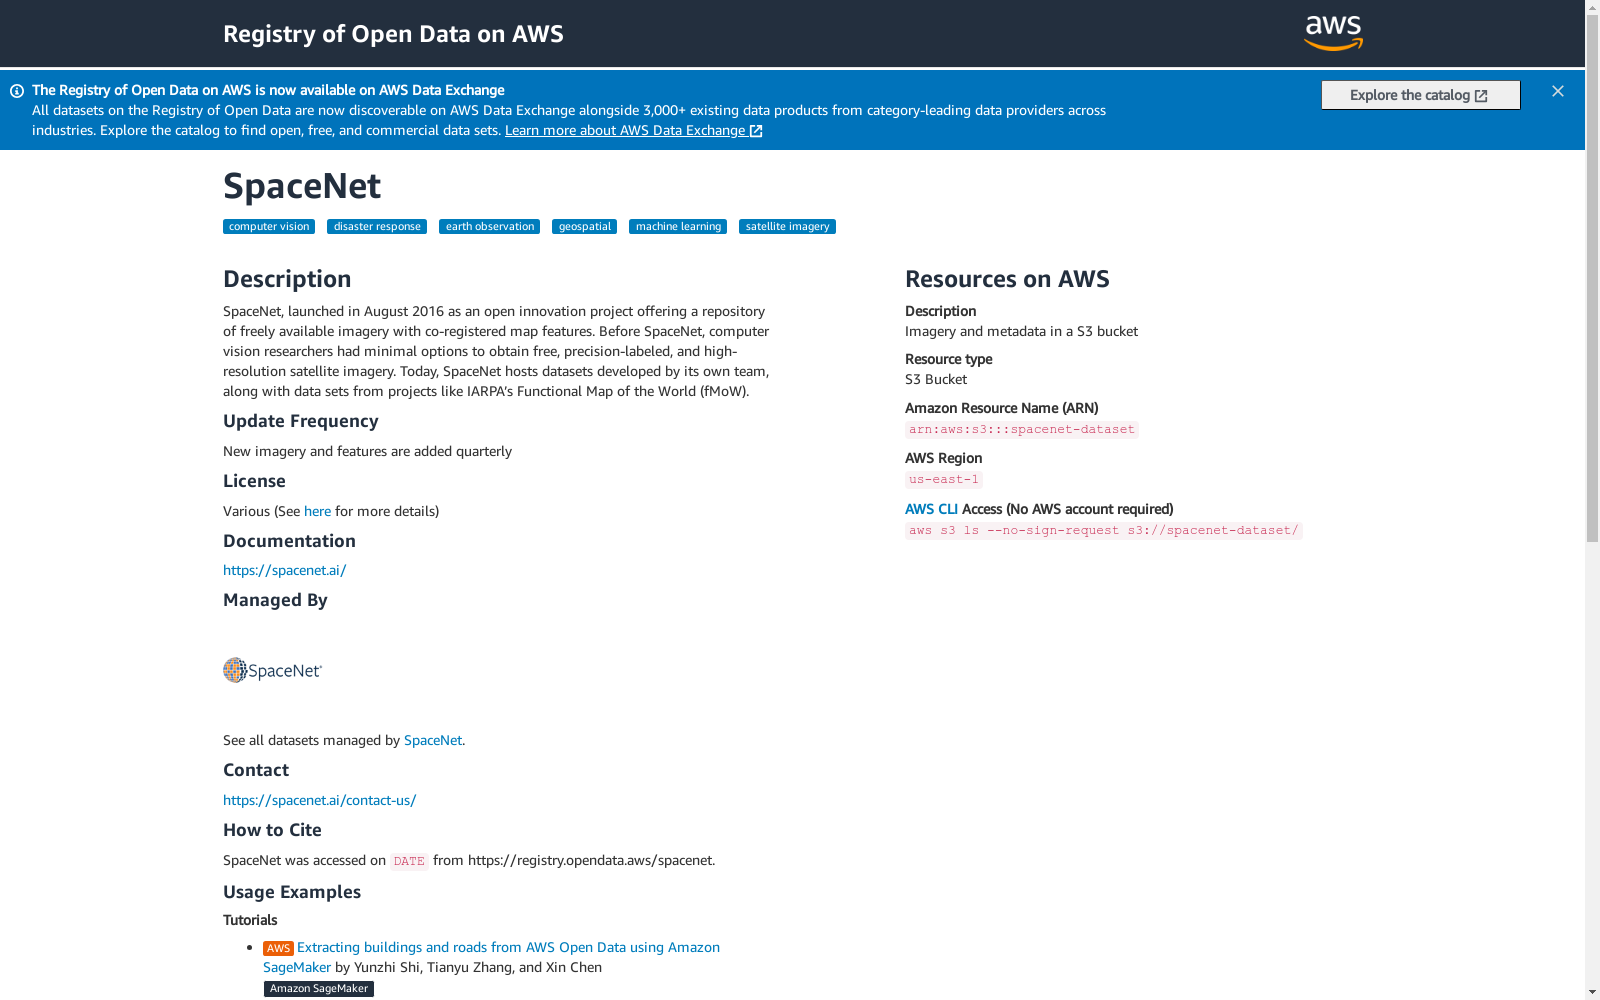Screen dimensions: 1600x1000
Task: Click the info icon in the blue banner
Action: tap(17, 91)
